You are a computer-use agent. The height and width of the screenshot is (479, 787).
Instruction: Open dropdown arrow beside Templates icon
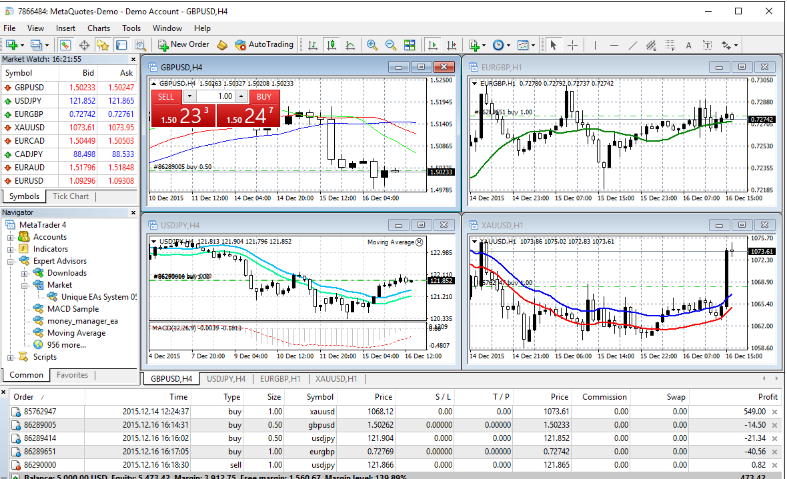click(x=533, y=45)
